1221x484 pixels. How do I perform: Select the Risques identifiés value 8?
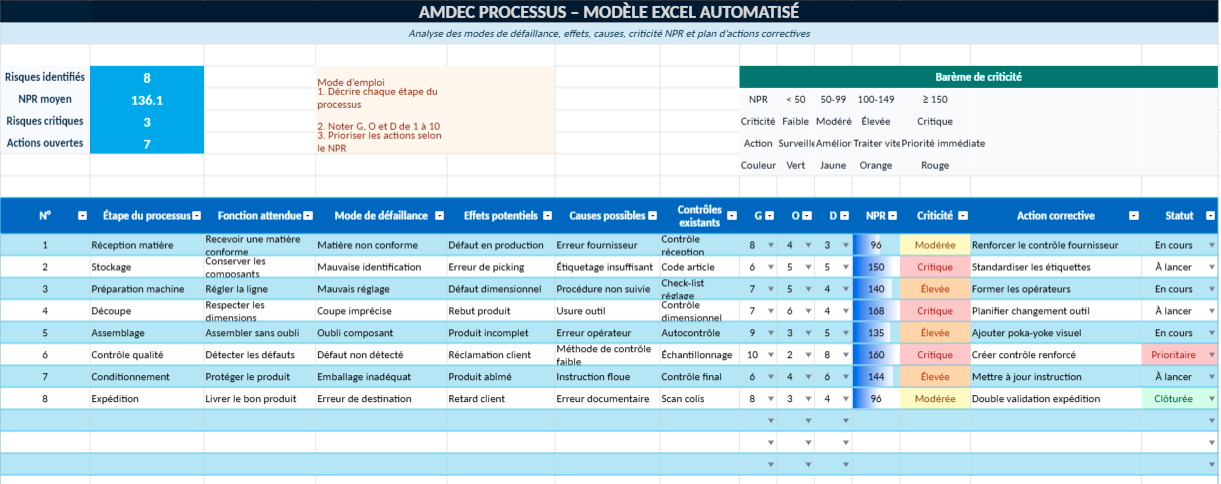pos(147,77)
